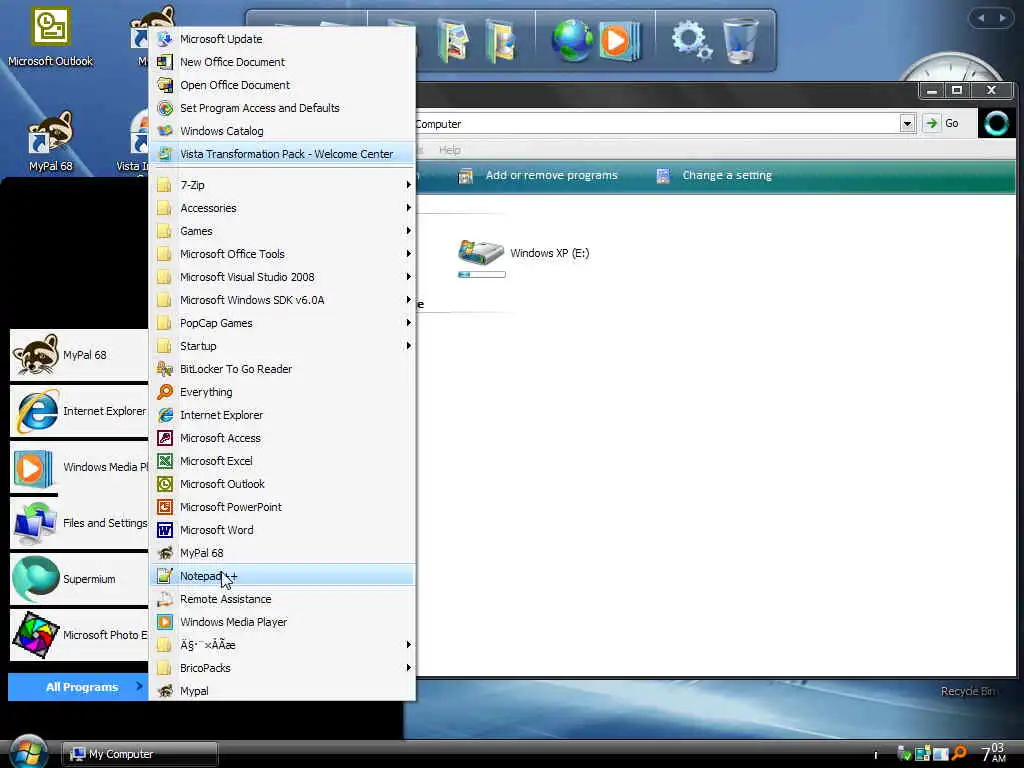Open Microsoft Outlook desktop shortcut
This screenshot has height=768, width=1024.
[x=50, y=37]
